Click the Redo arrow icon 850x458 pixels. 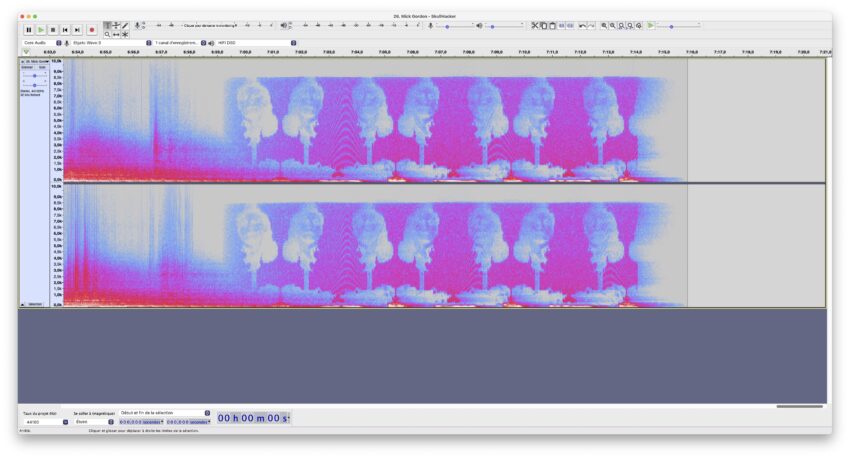(x=591, y=25)
